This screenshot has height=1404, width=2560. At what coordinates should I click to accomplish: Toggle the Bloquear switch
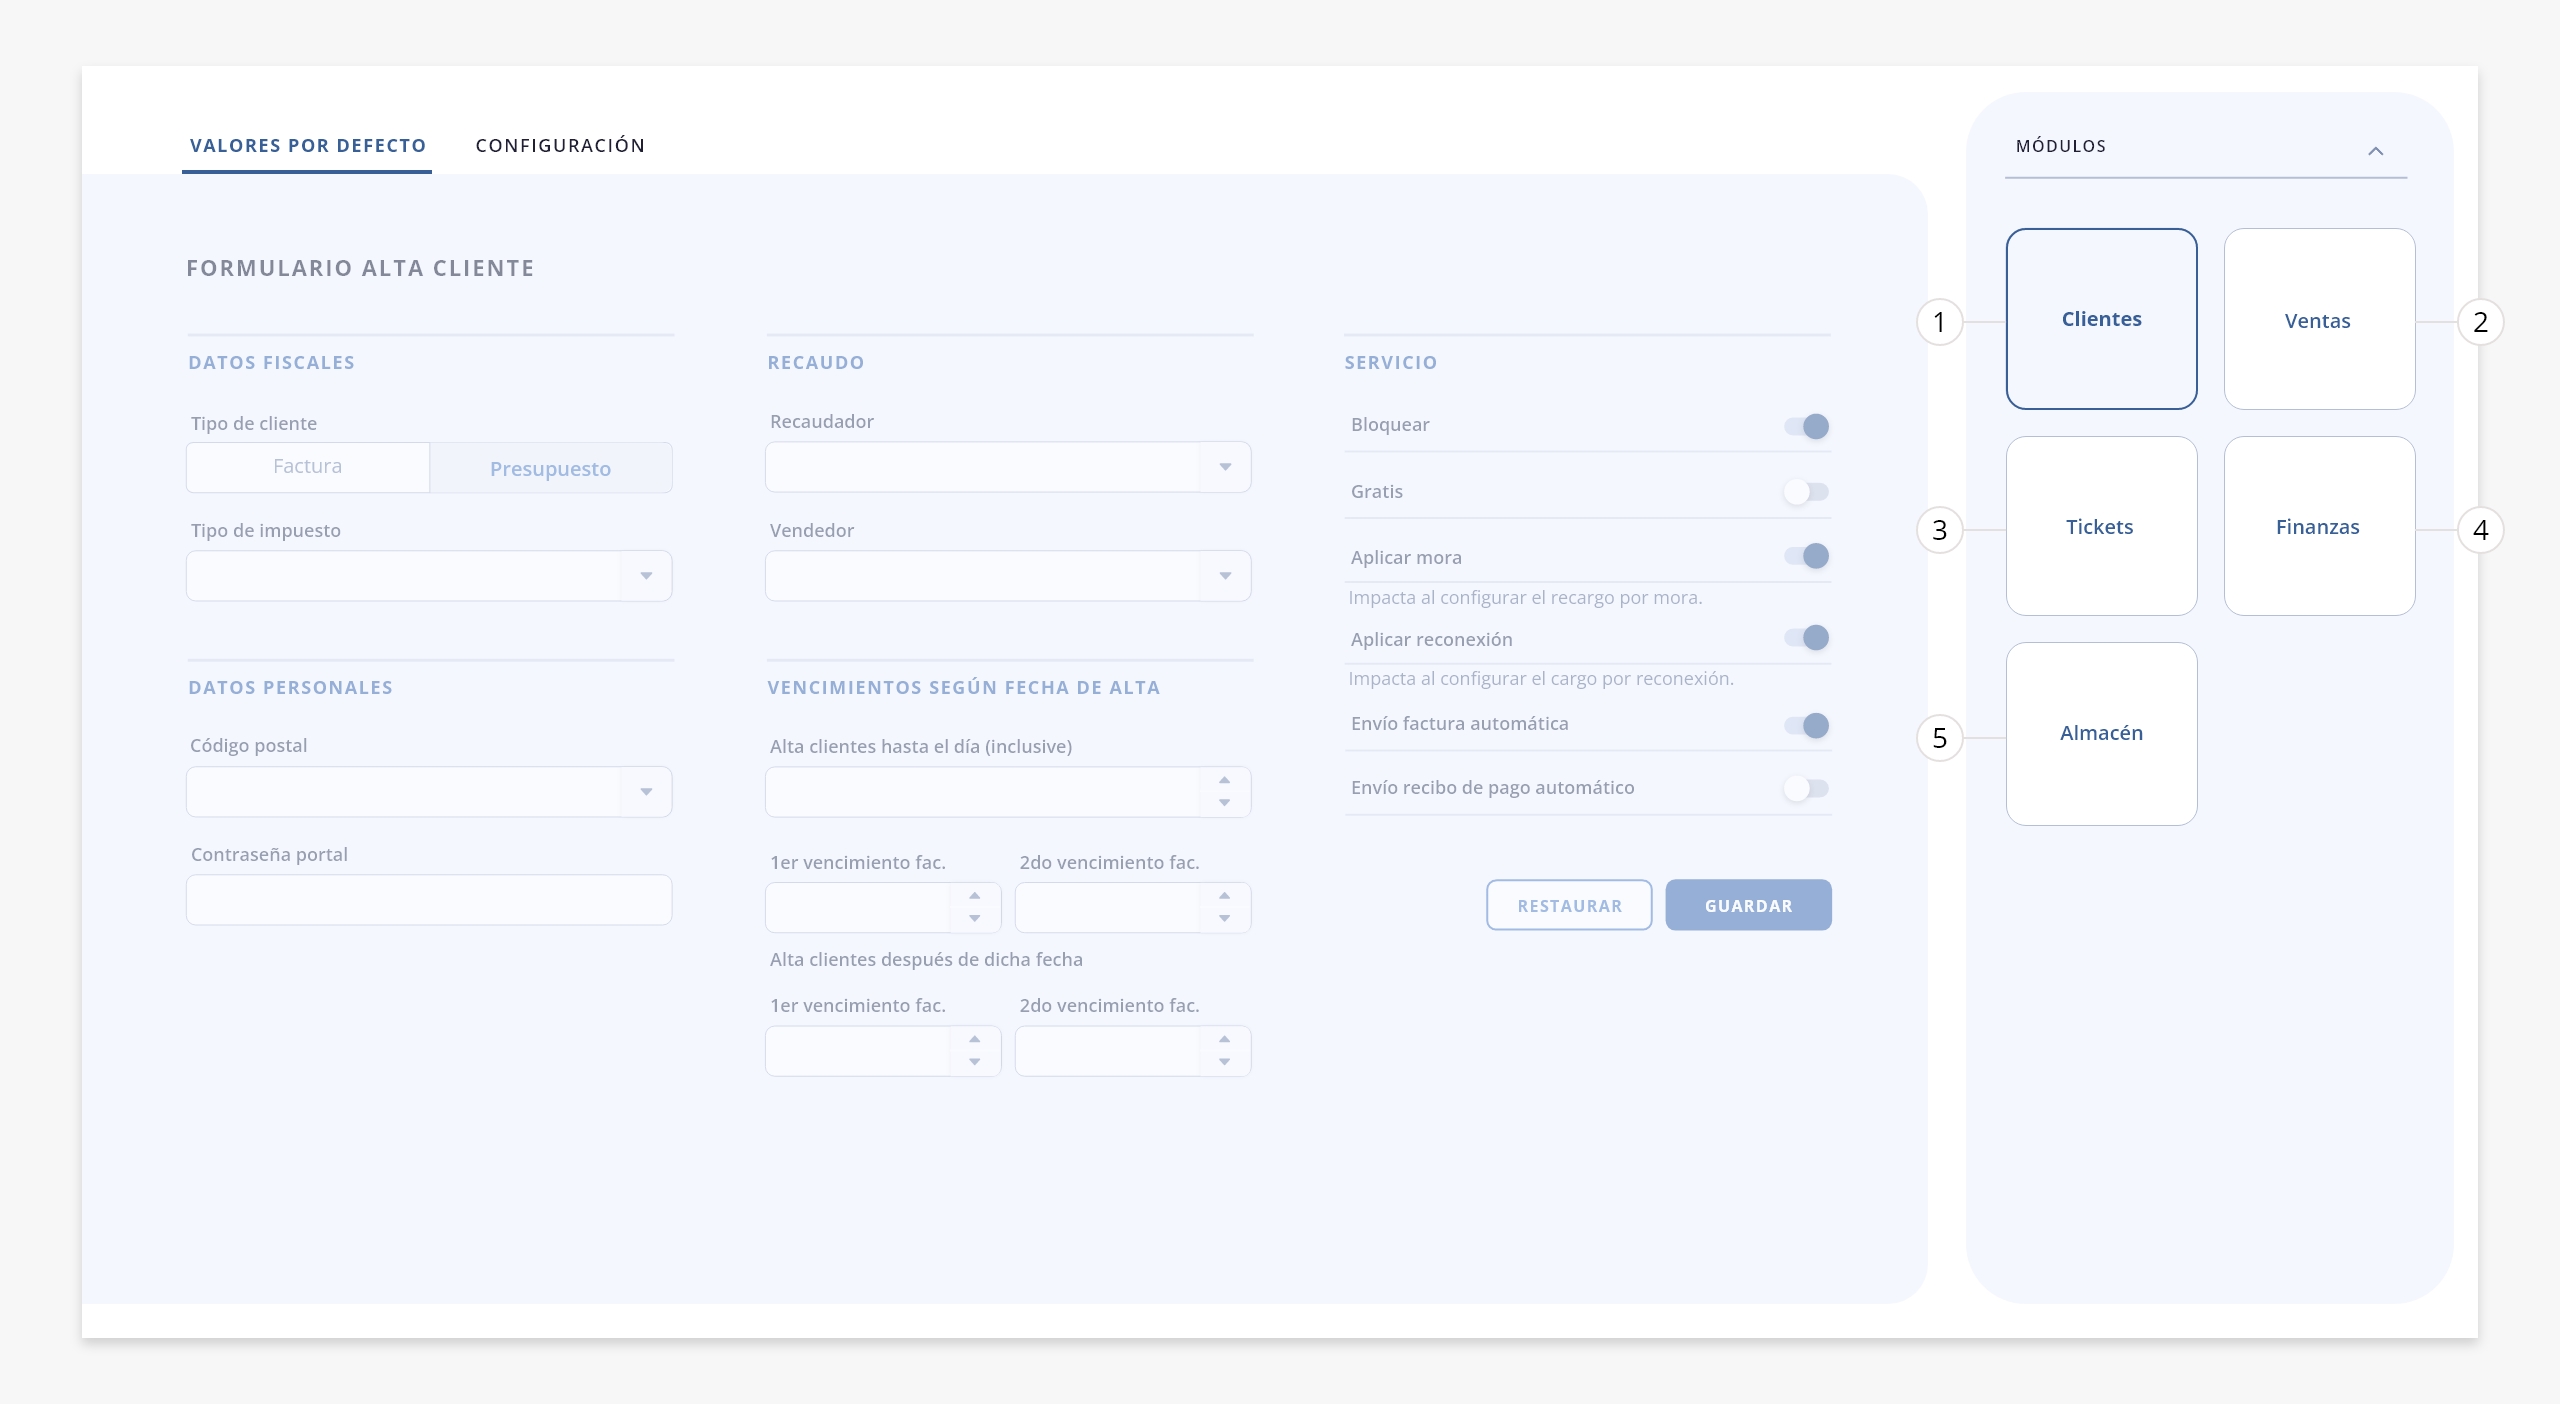(x=1807, y=426)
